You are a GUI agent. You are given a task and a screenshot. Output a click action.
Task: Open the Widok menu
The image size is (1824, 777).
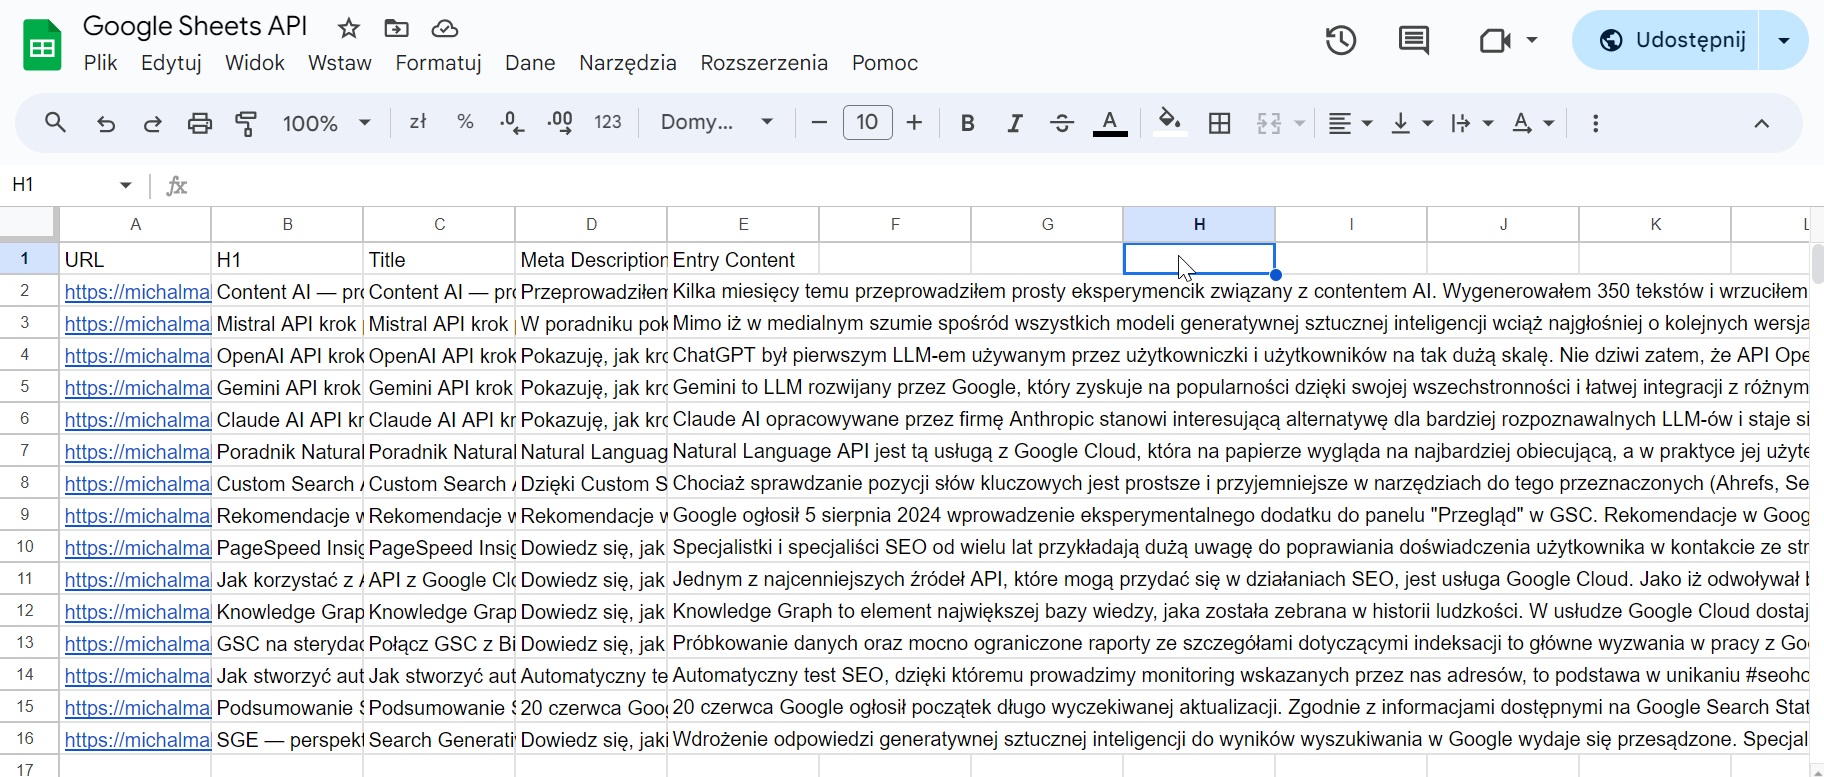click(255, 63)
